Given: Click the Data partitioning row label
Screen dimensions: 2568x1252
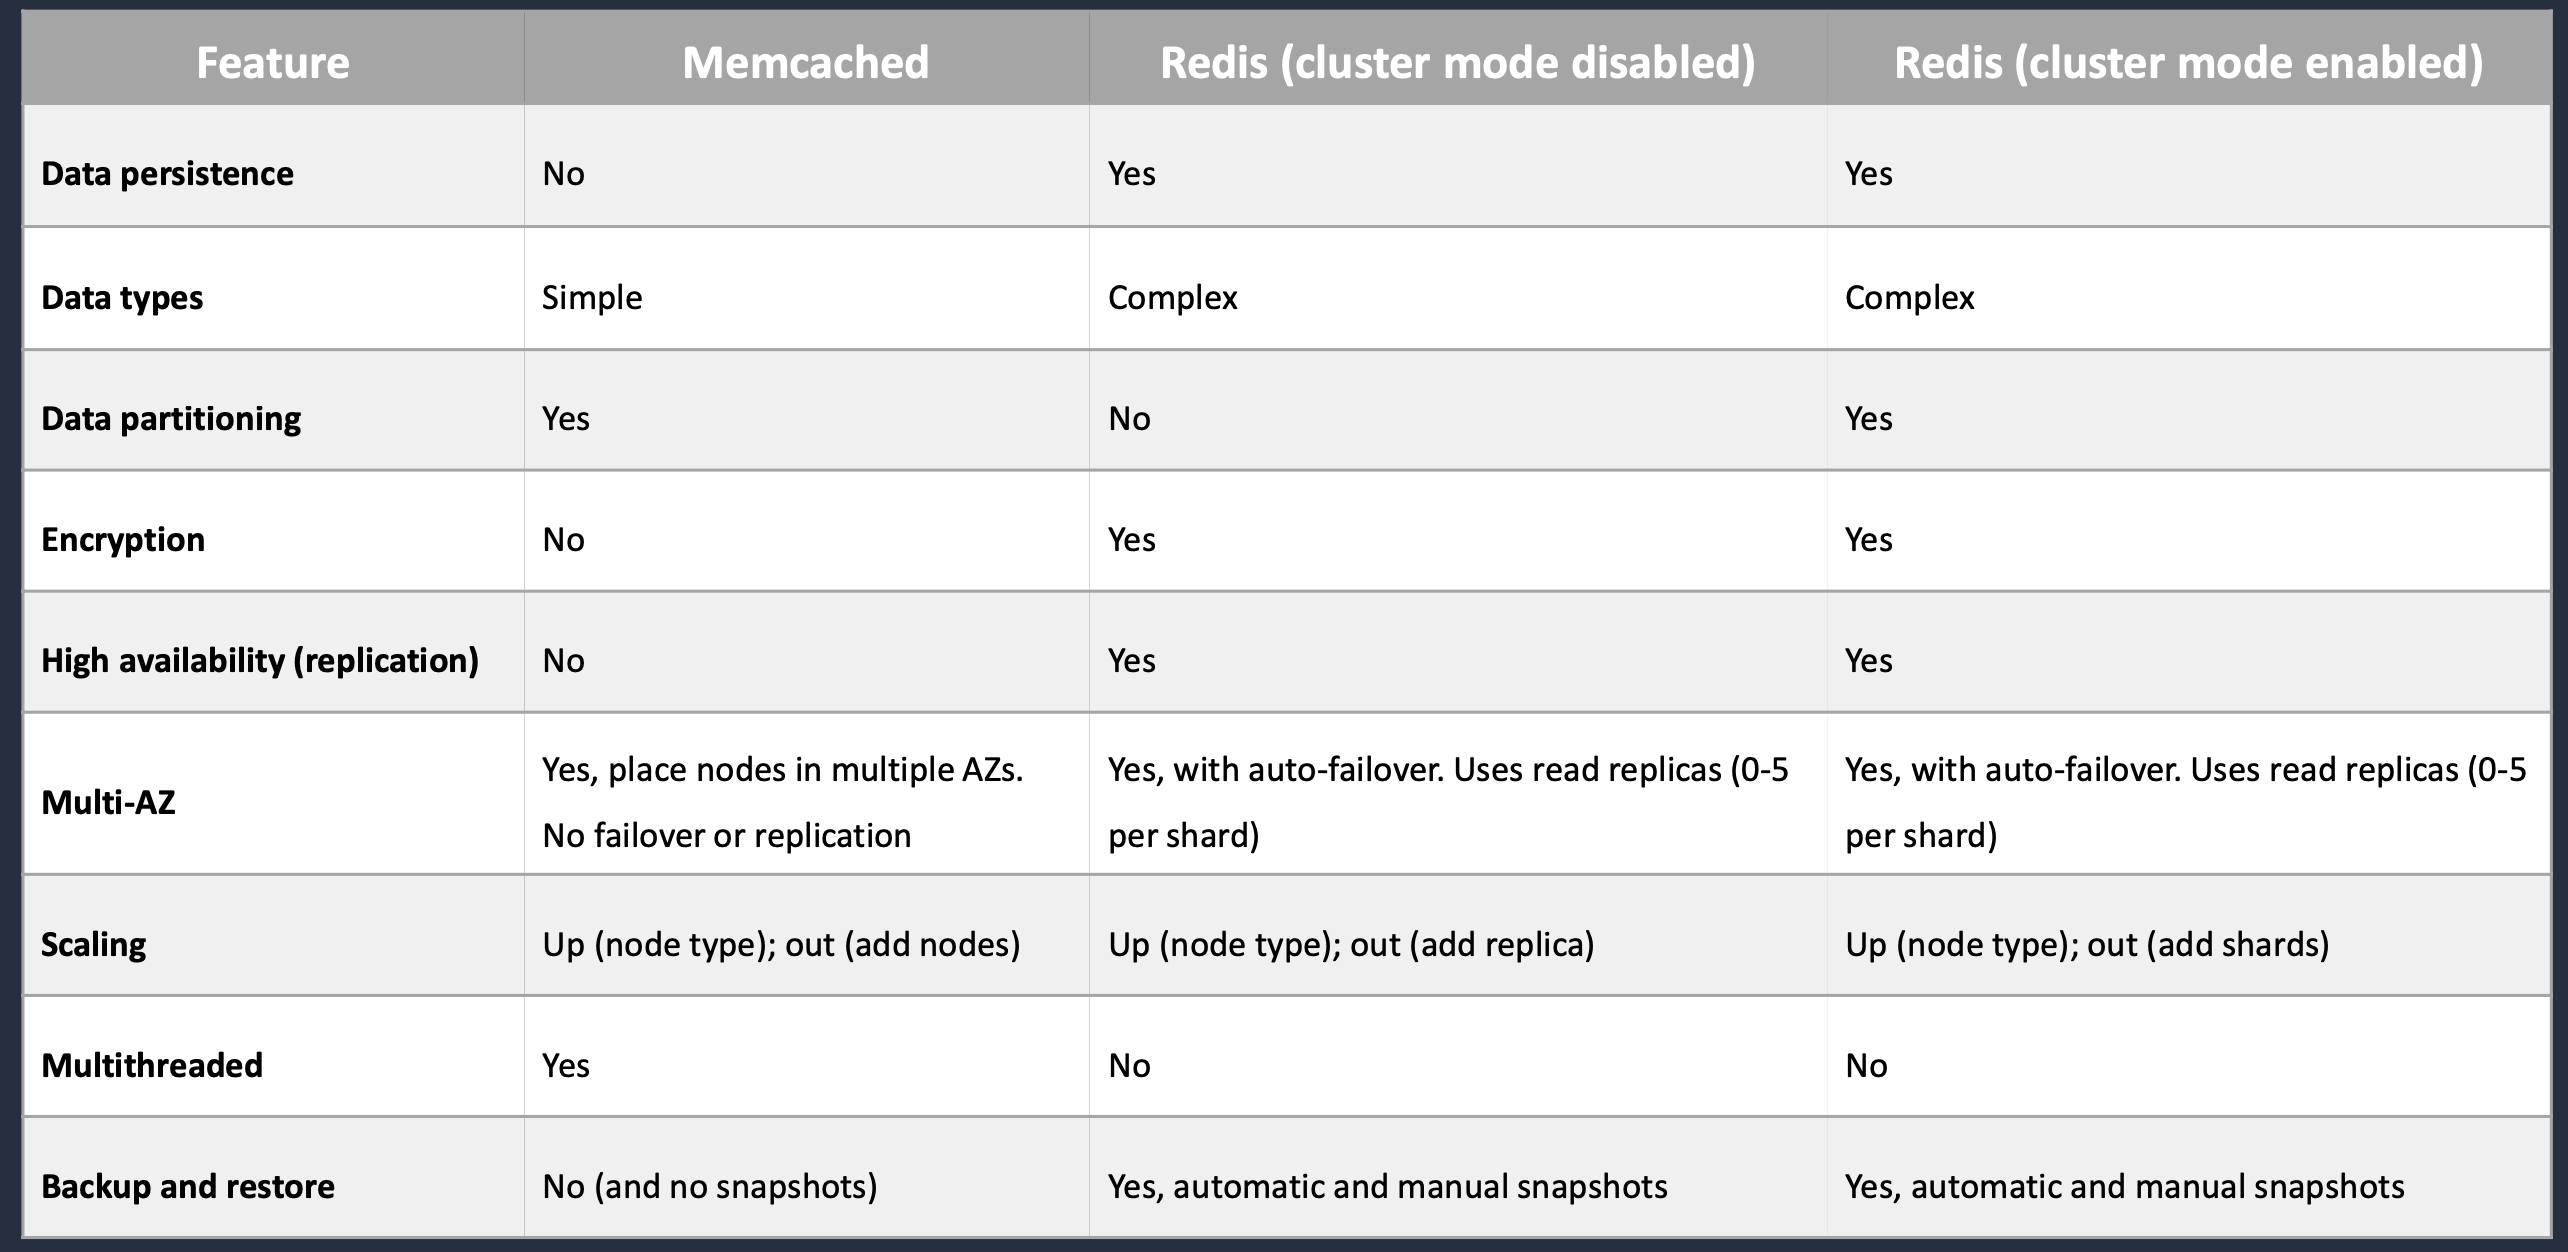Looking at the screenshot, I should click(x=171, y=419).
